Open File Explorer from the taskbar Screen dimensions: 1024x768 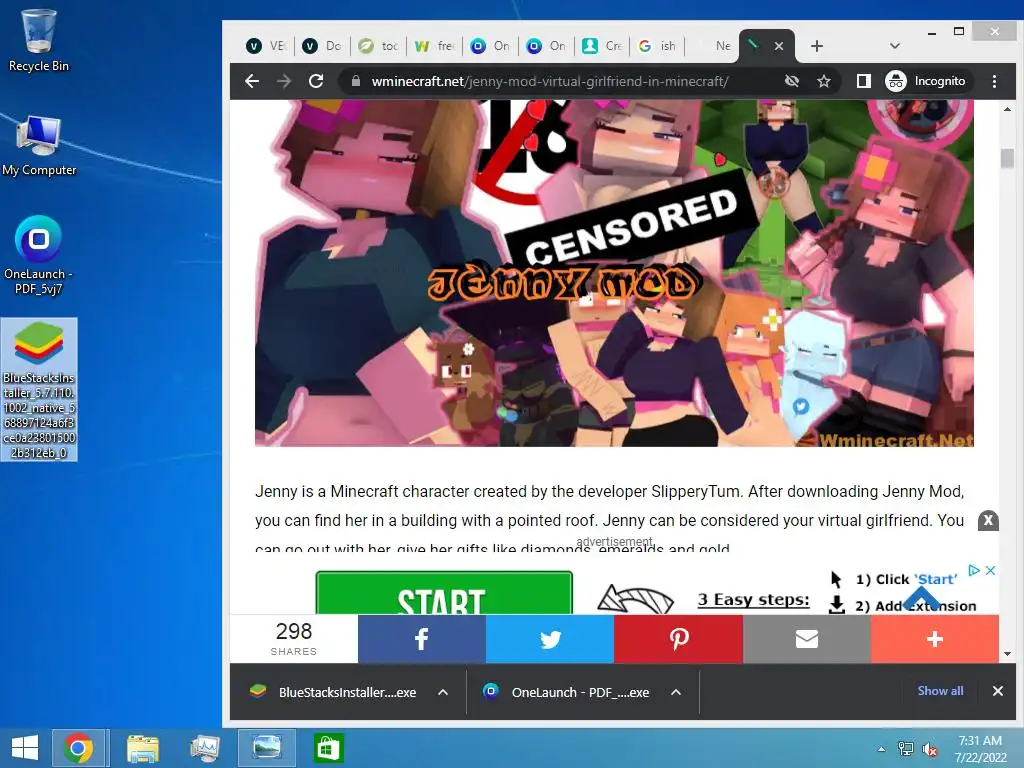click(142, 748)
